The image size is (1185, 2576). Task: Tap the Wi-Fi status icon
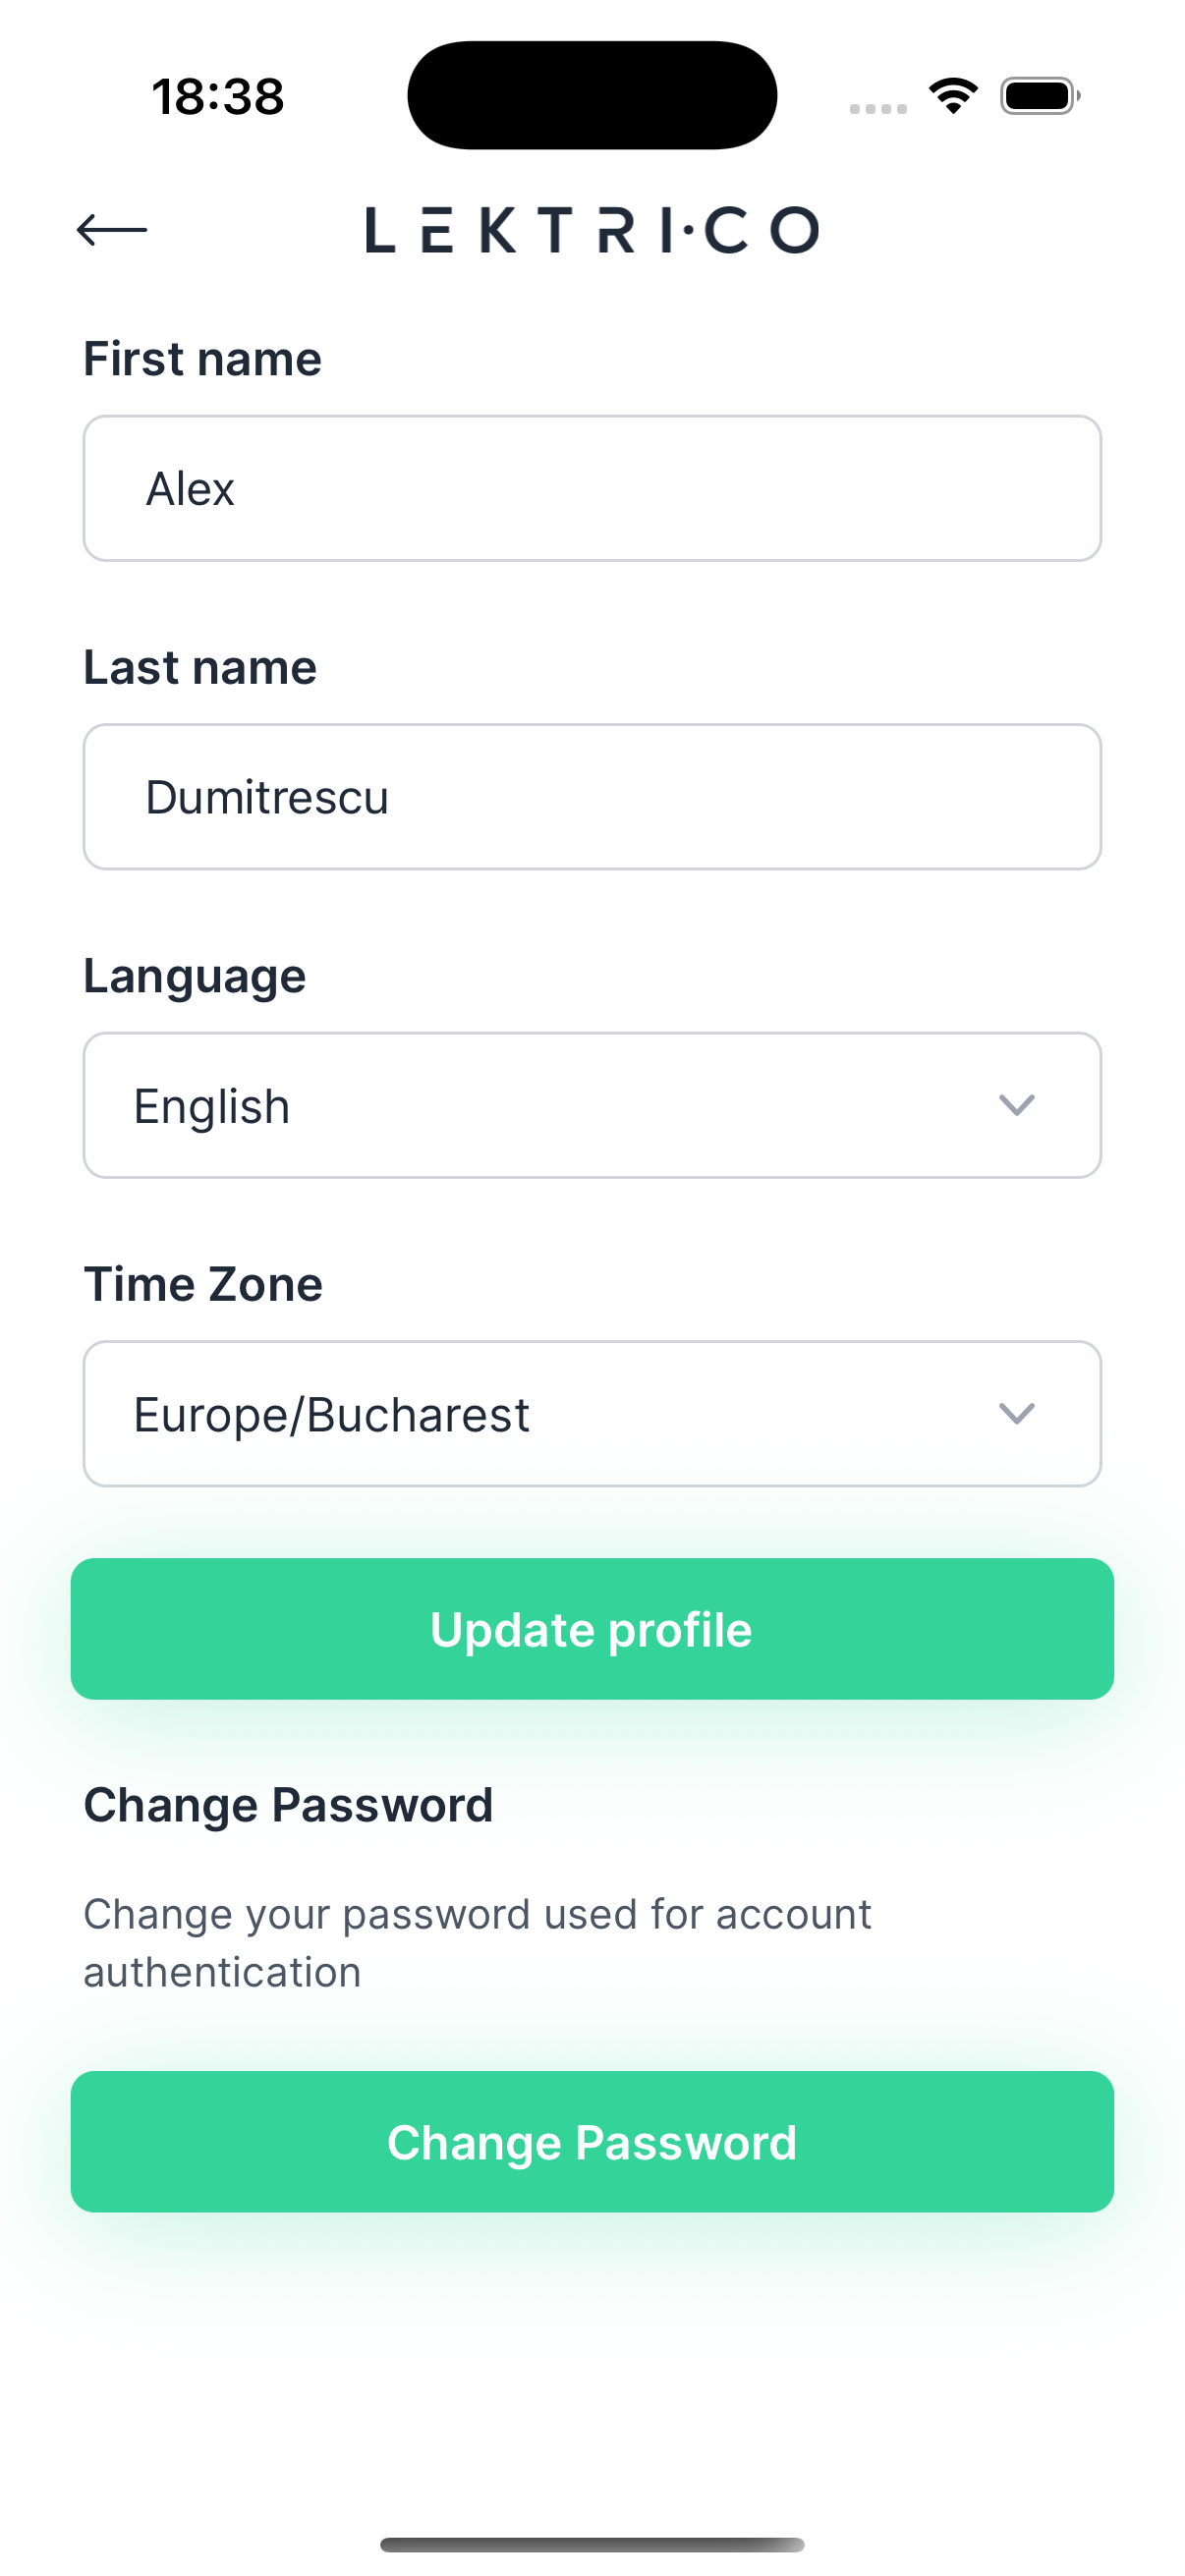click(953, 96)
